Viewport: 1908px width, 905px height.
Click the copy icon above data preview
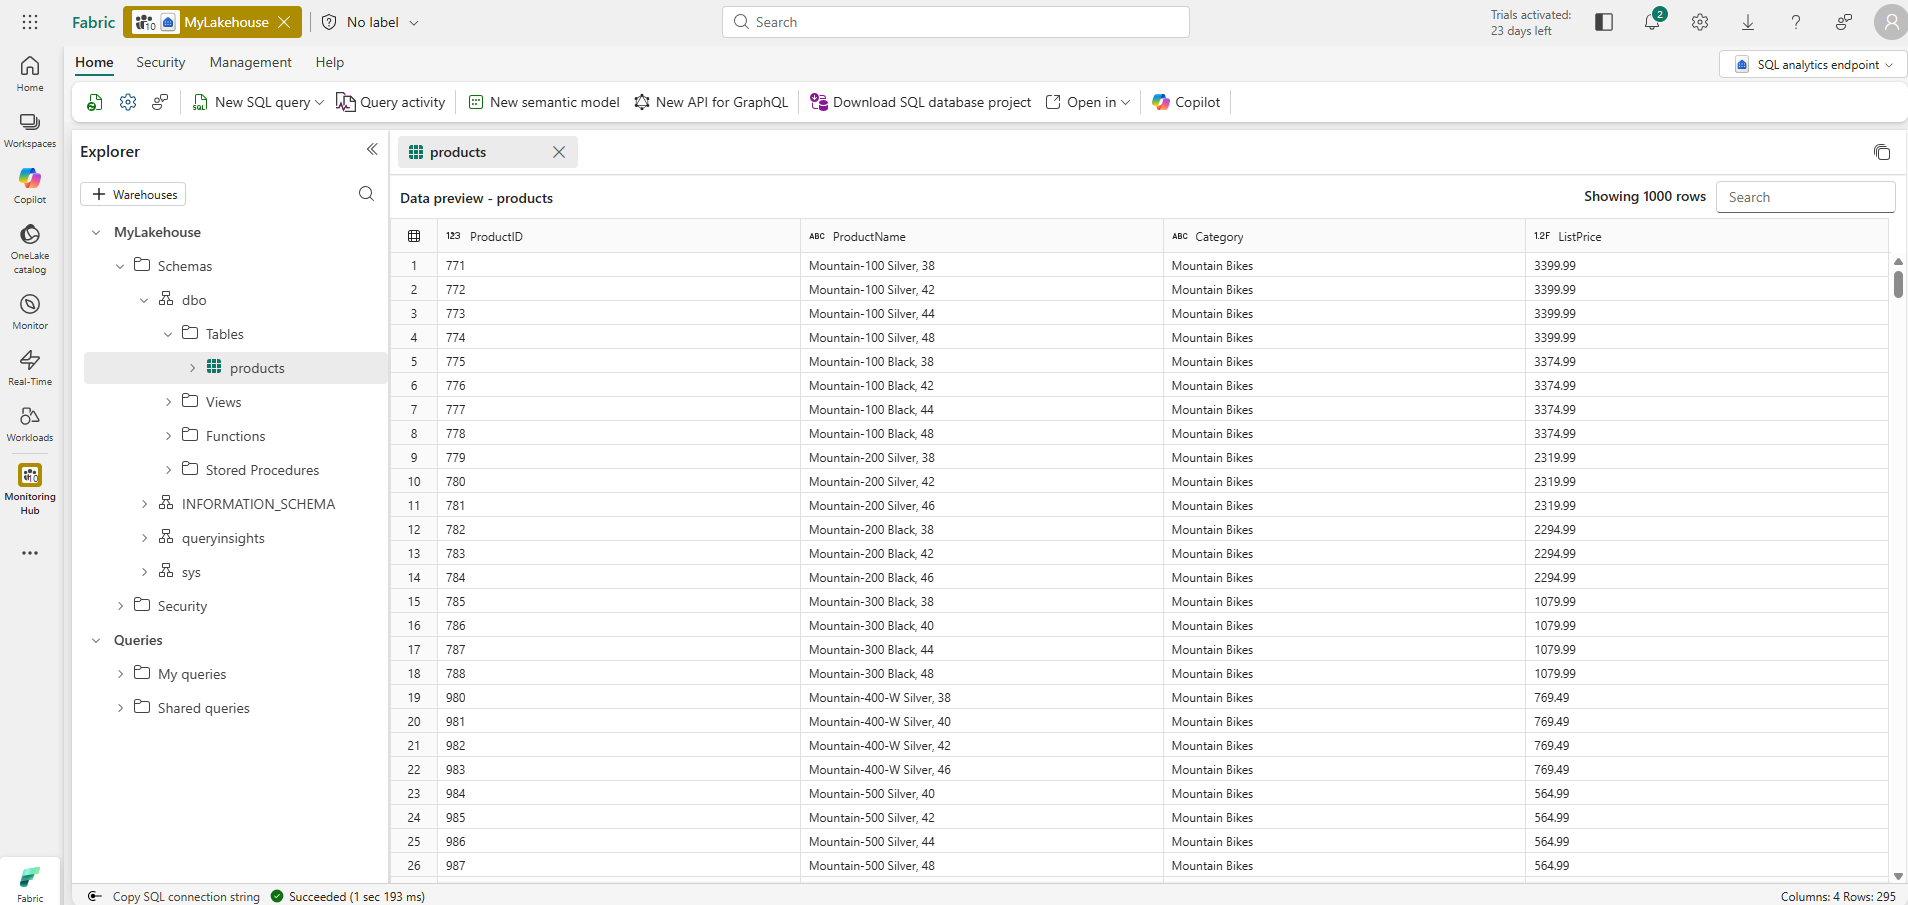1882,152
